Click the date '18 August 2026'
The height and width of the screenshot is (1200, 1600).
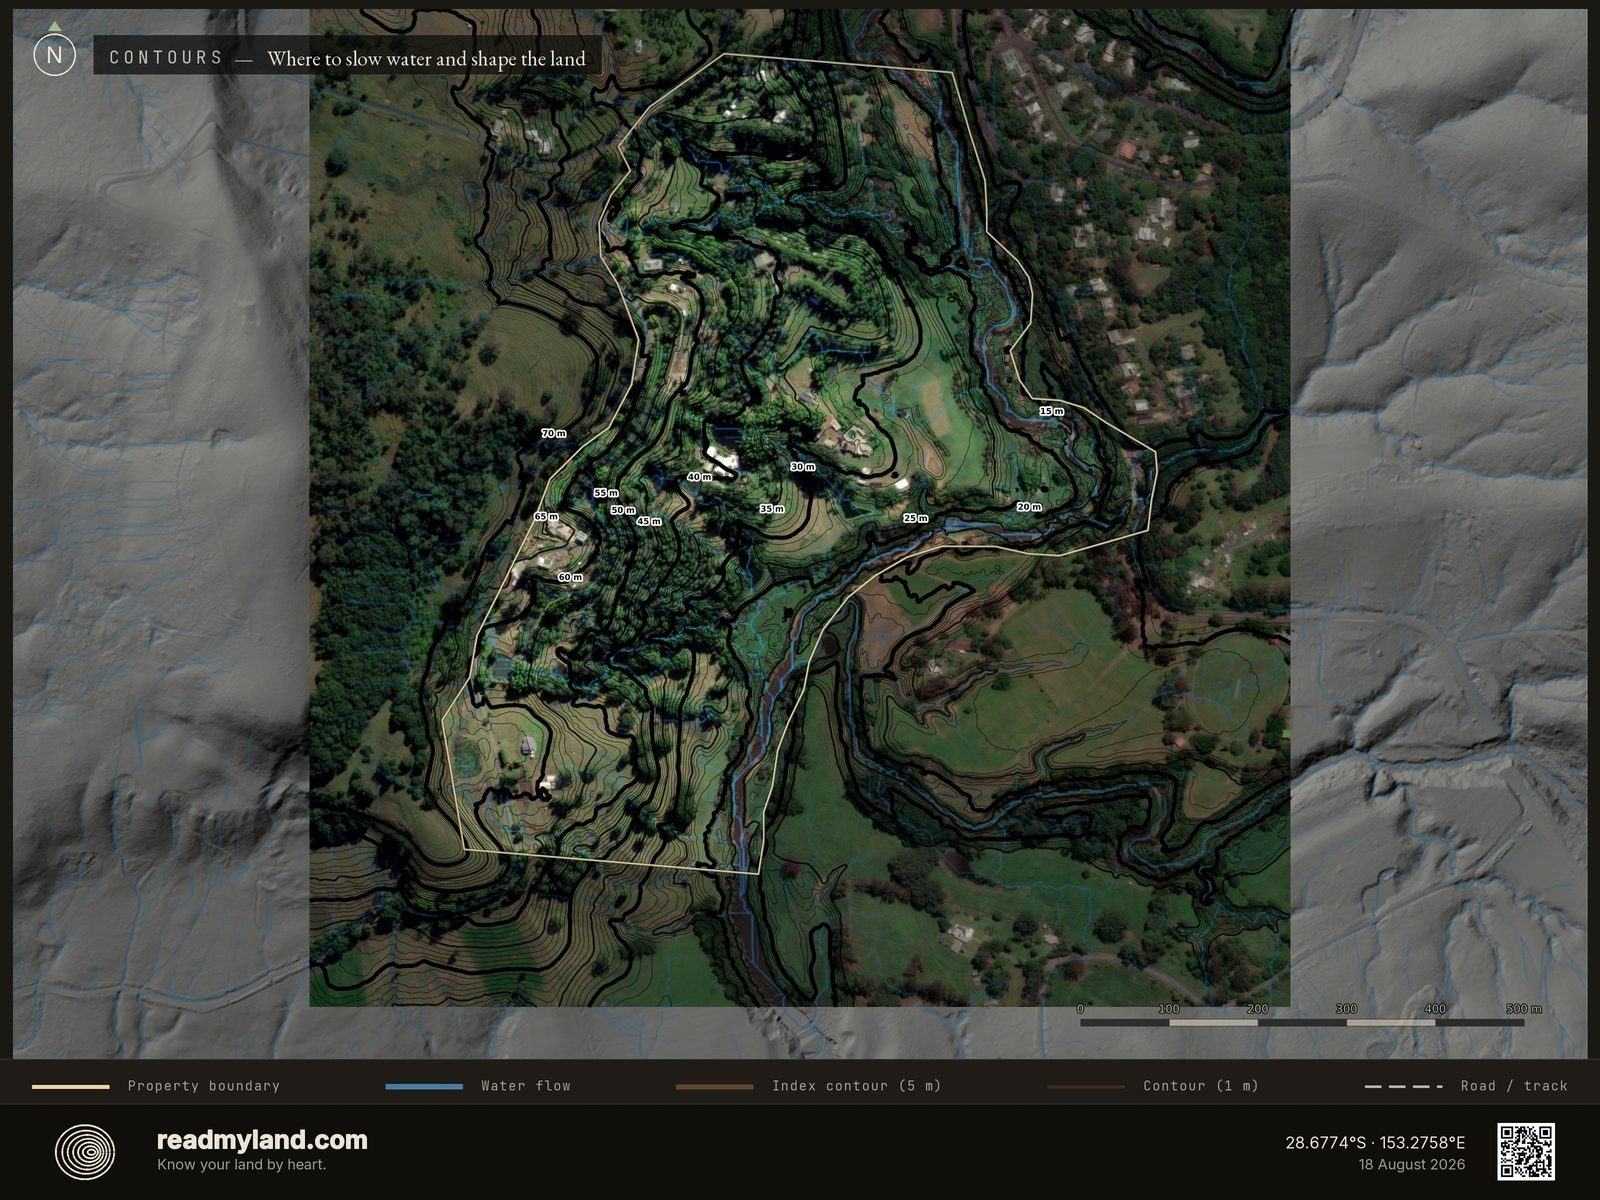click(x=1411, y=1165)
